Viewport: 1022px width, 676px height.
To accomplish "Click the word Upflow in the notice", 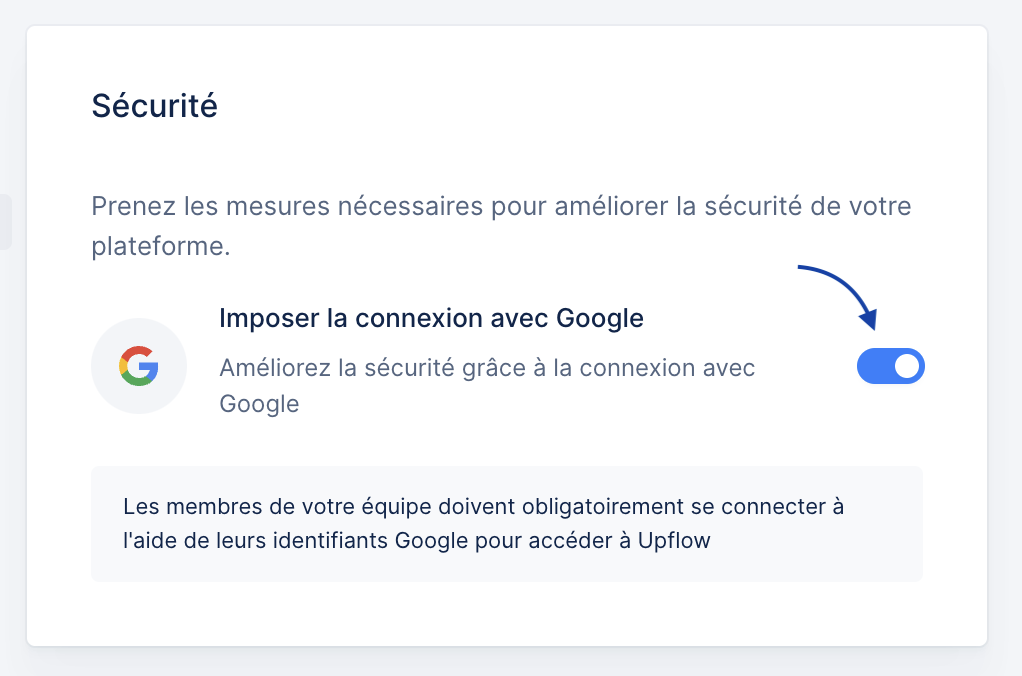I will 674,540.
